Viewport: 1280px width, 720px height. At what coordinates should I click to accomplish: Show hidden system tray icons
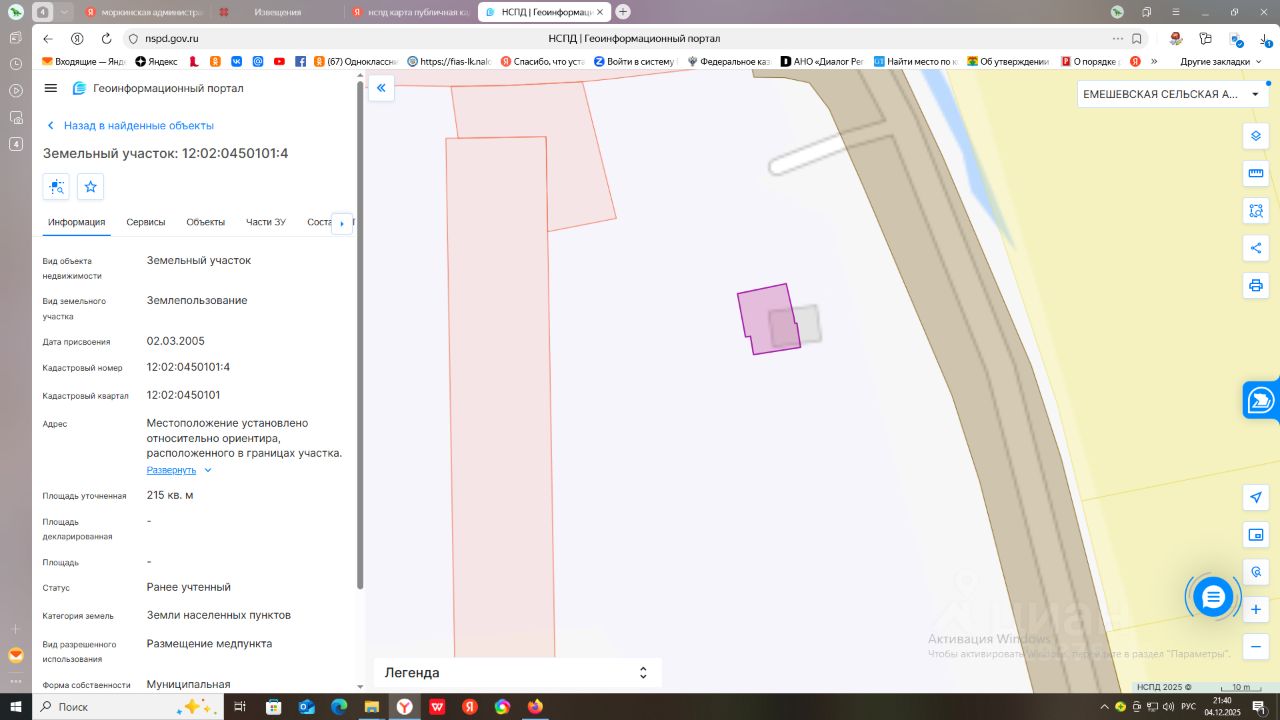pyautogui.click(x=1103, y=707)
